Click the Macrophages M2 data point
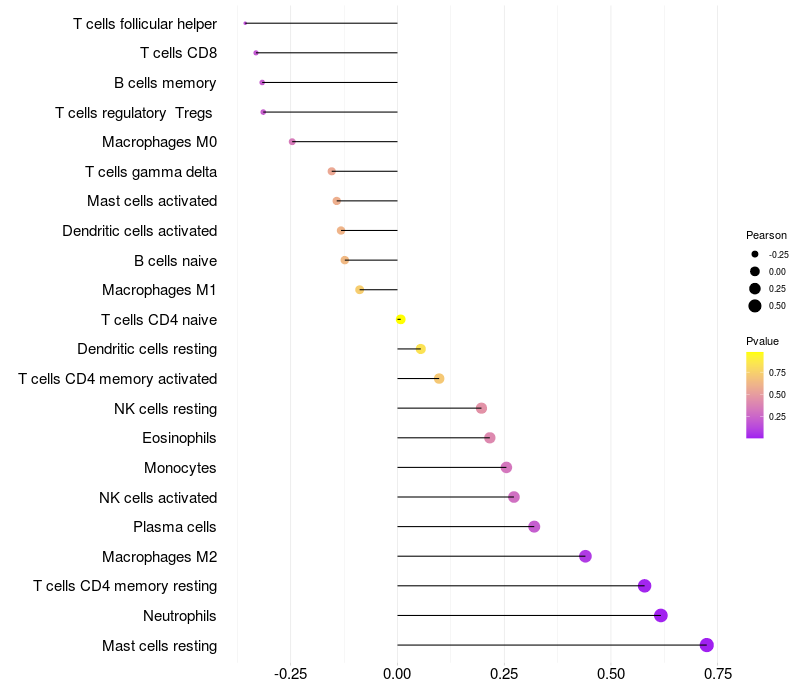This screenshot has width=800, height=700. (x=585, y=556)
